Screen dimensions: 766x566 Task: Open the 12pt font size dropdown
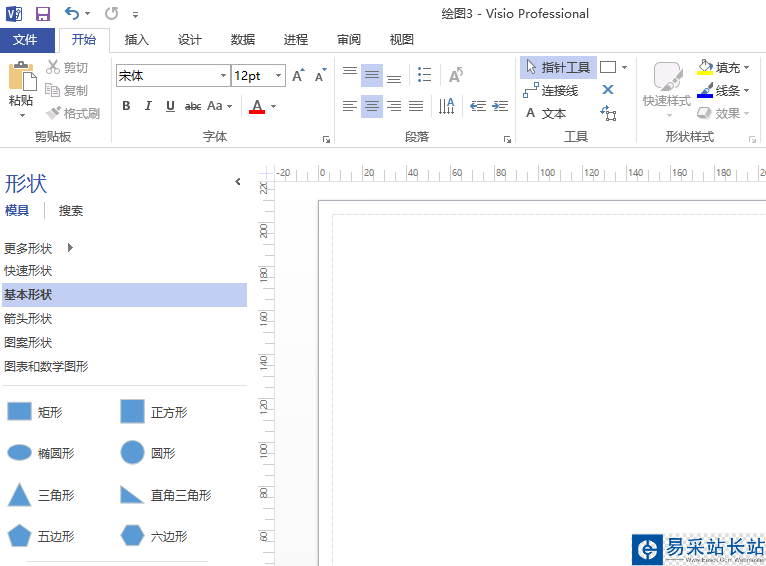tap(278, 76)
